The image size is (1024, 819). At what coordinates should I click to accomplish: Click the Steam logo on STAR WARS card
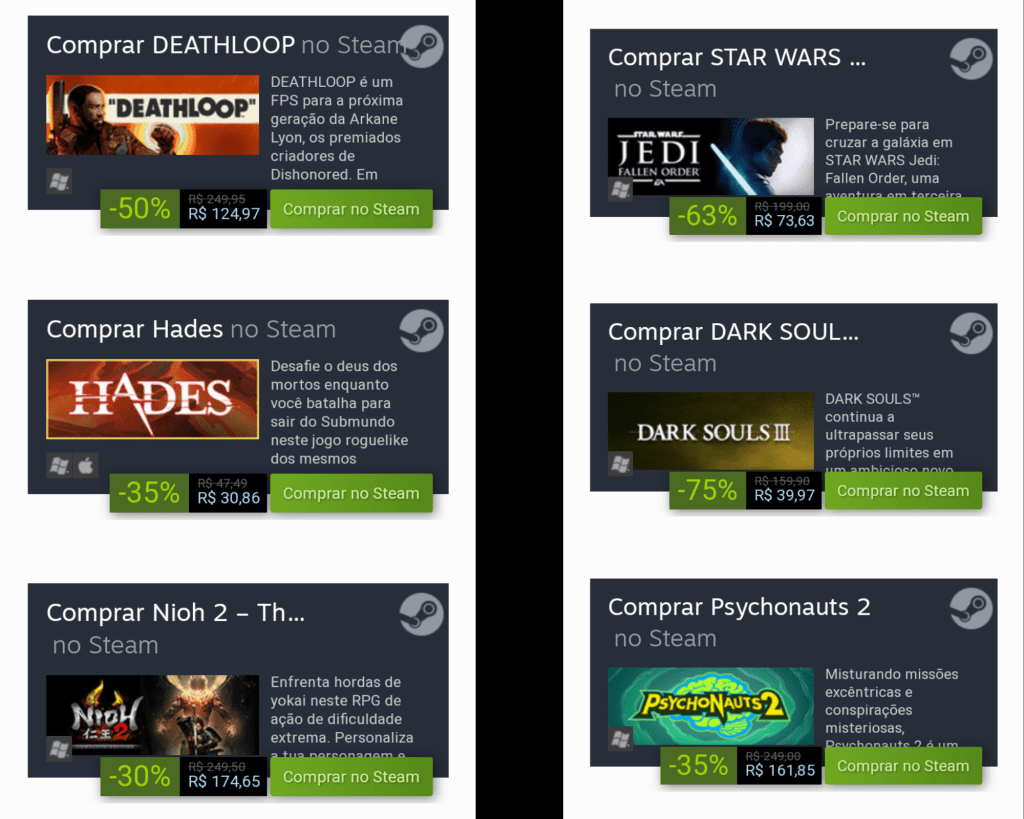pos(971,59)
